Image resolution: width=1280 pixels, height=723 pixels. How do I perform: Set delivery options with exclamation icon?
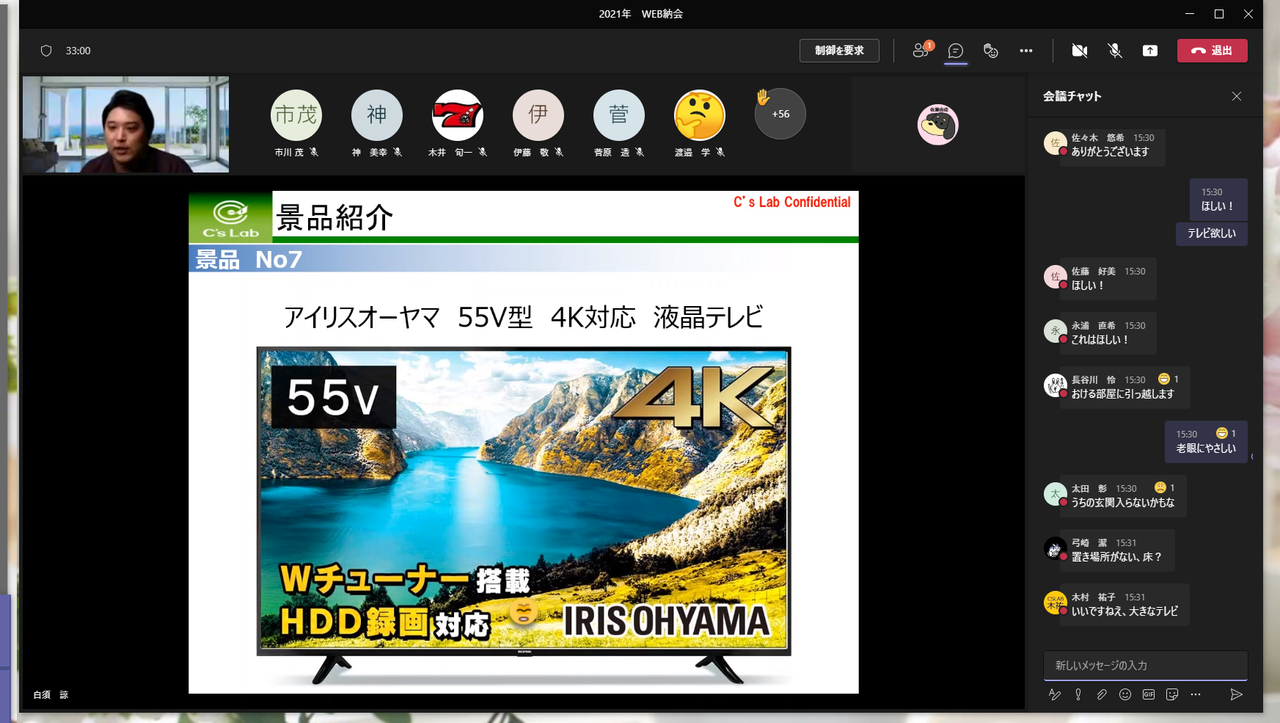[1078, 694]
